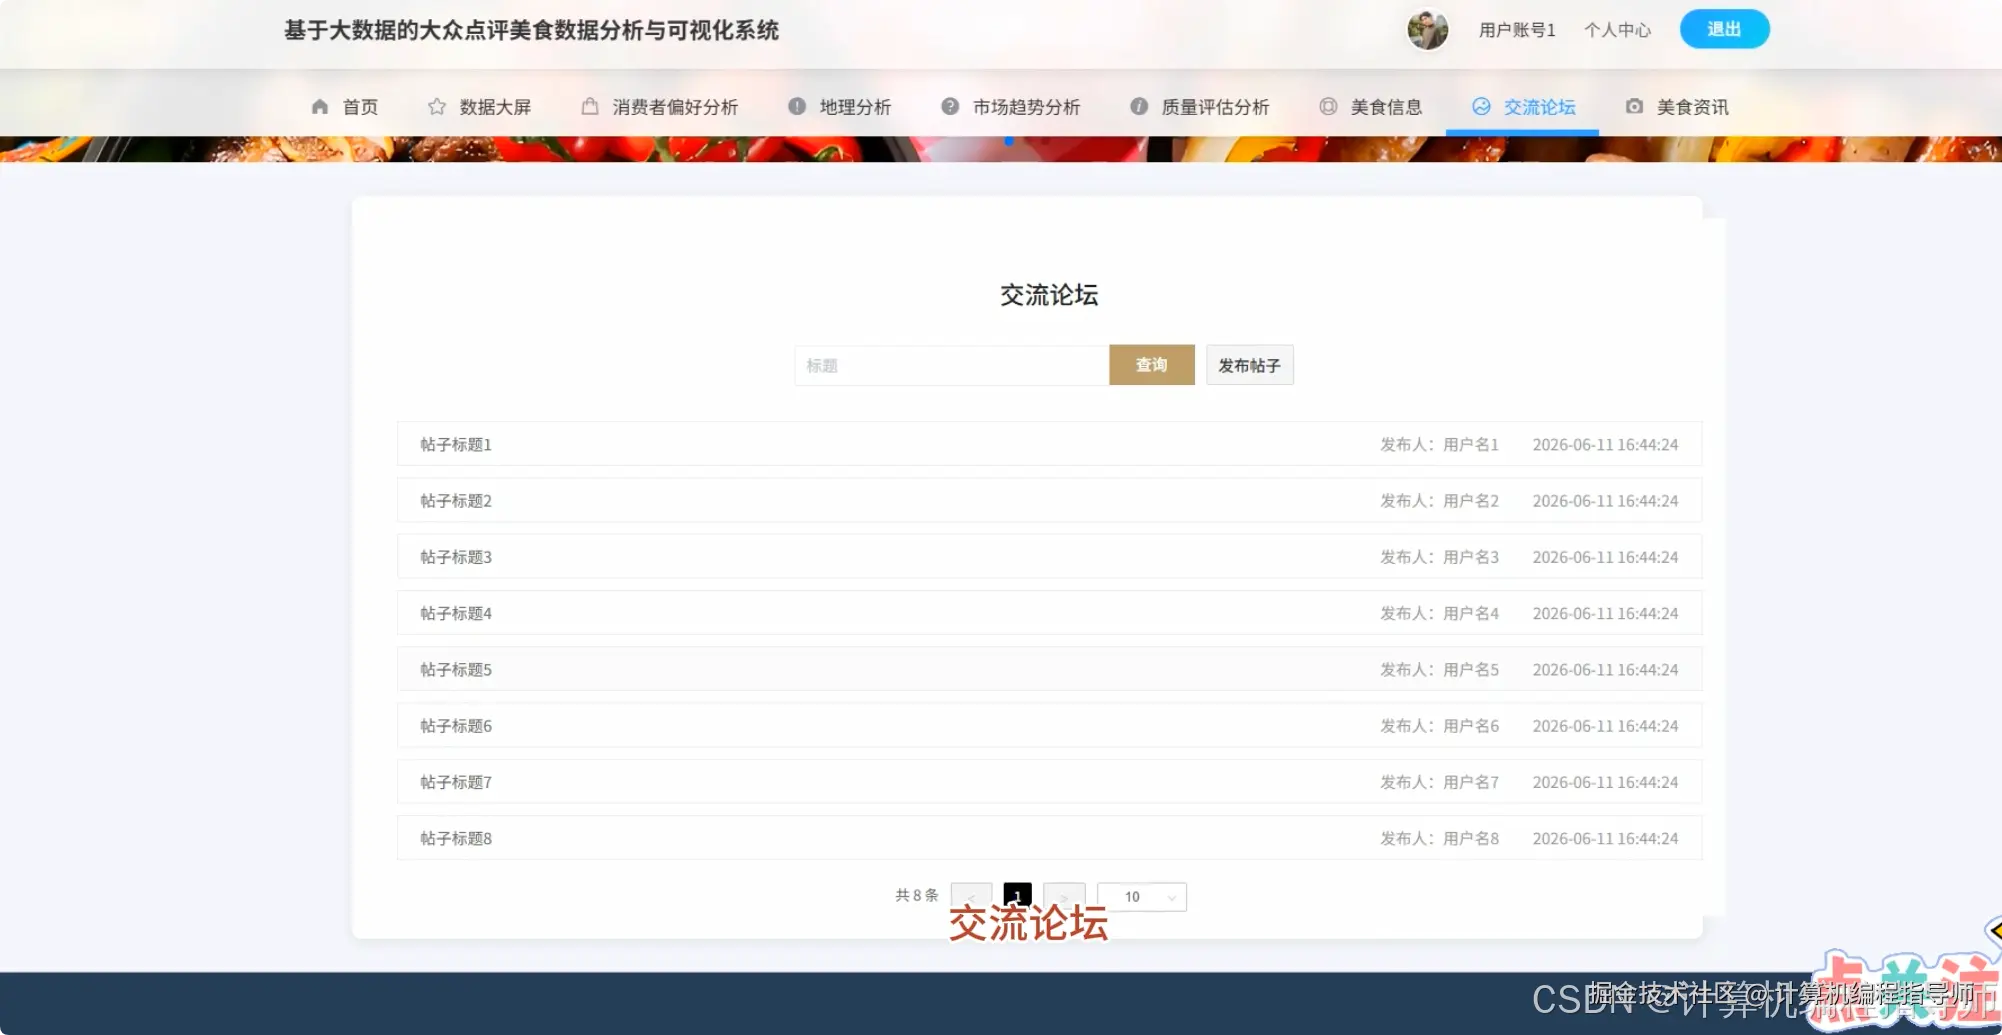
Task: Click the user avatar in the header
Action: (1428, 30)
